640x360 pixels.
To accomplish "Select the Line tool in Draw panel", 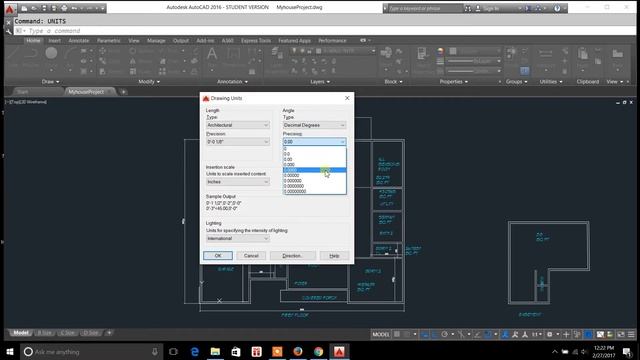I will click(12, 54).
